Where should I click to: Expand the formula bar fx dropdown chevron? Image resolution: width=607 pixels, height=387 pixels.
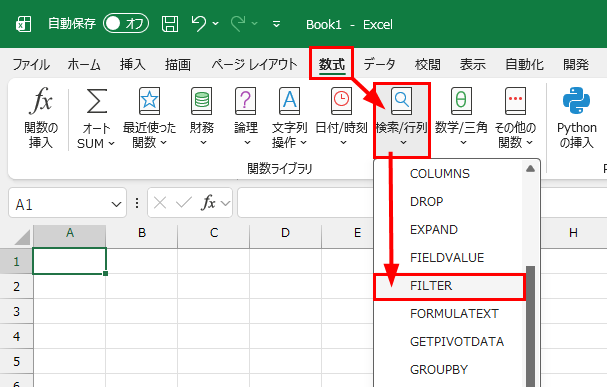(225, 203)
